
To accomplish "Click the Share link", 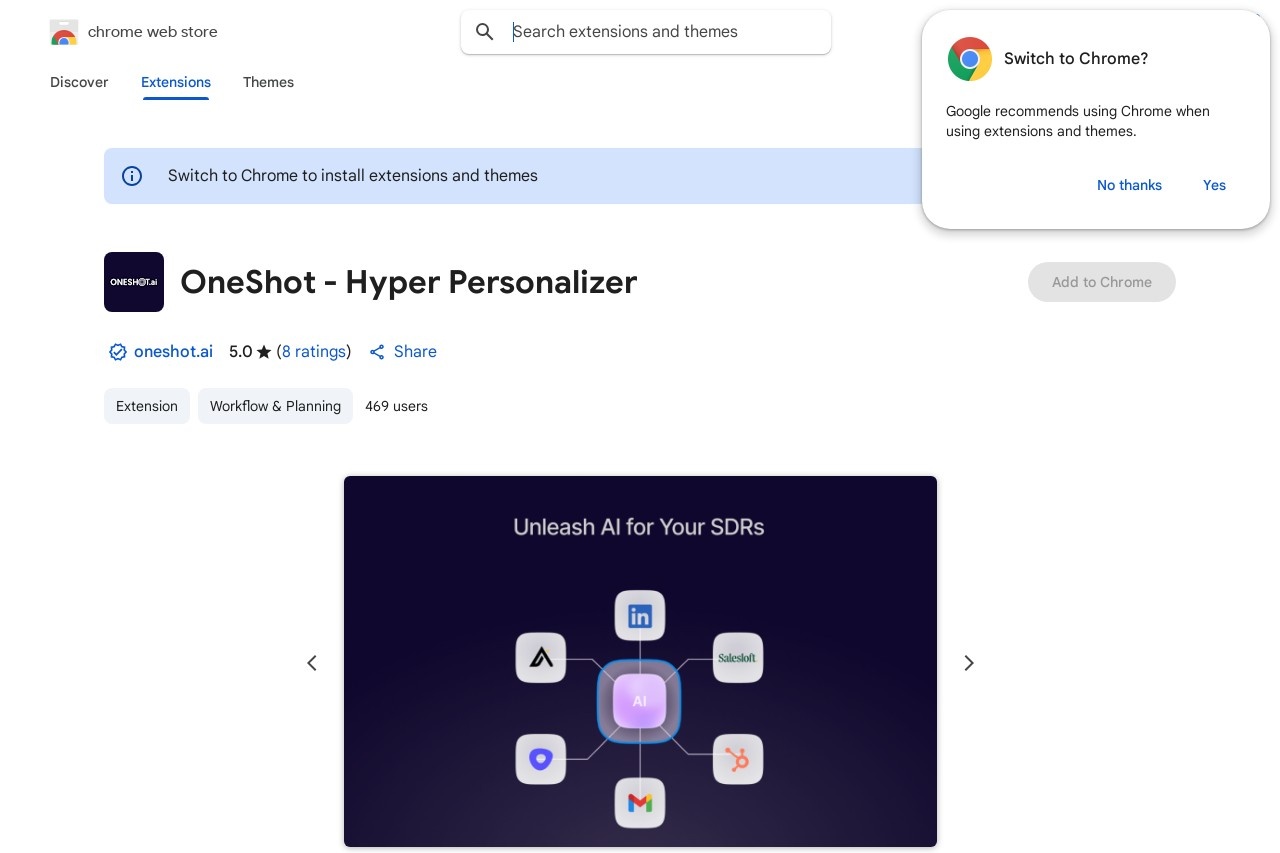I will coord(415,352).
